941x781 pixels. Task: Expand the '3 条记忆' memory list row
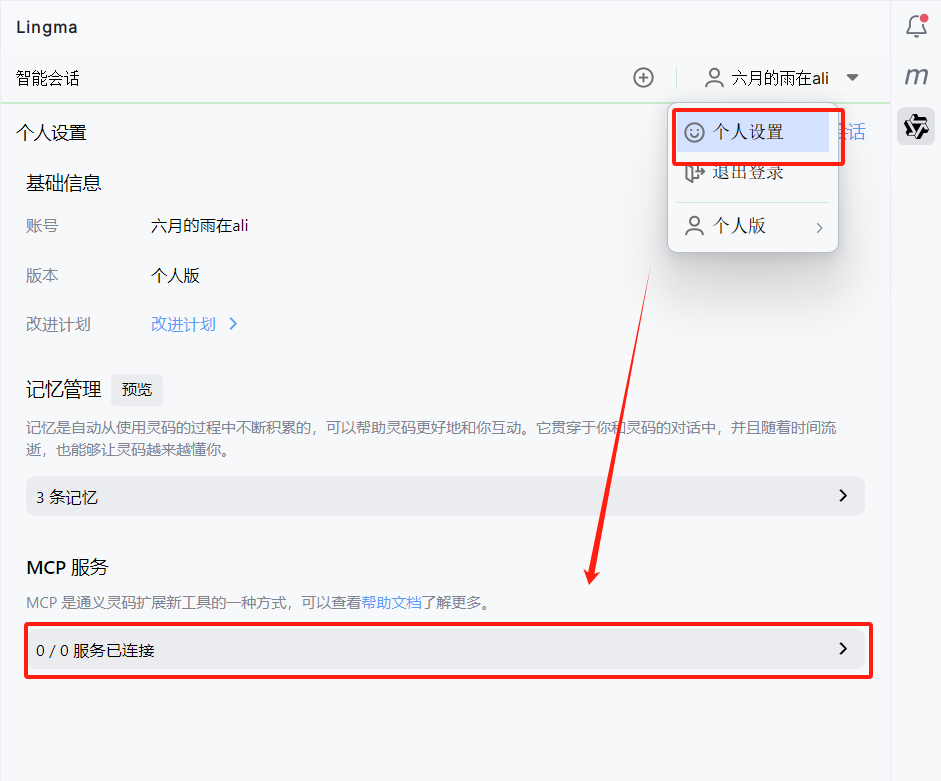[x=445, y=496]
